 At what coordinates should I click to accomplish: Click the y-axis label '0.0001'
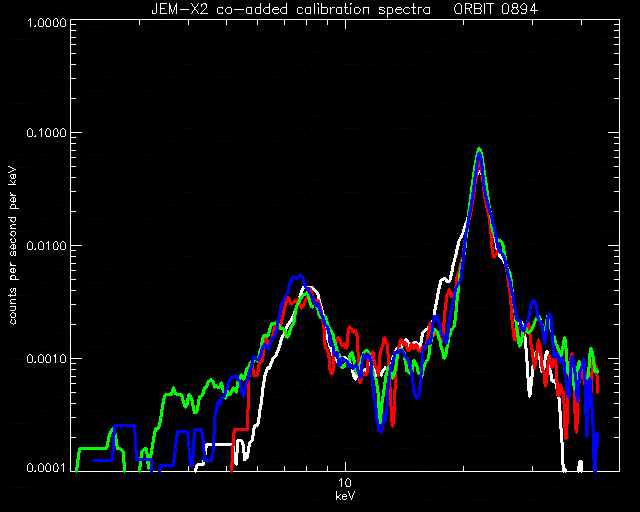tap(46, 467)
